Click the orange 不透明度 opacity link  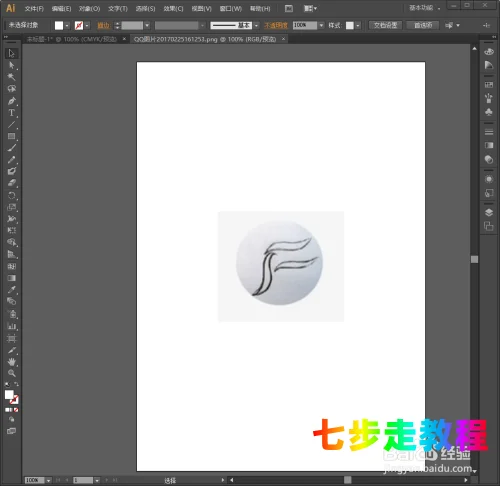click(x=276, y=25)
